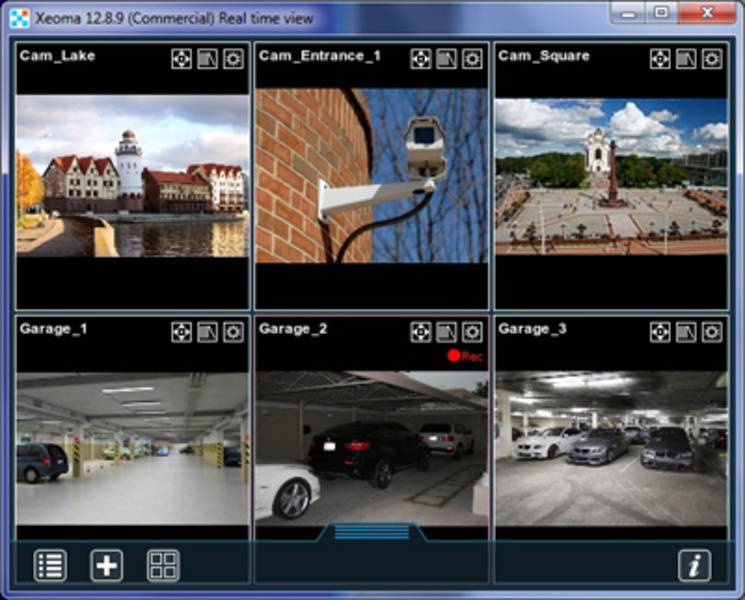Open archive viewer icon for Cam_Entrance_1
The height and width of the screenshot is (600, 745).
447,59
